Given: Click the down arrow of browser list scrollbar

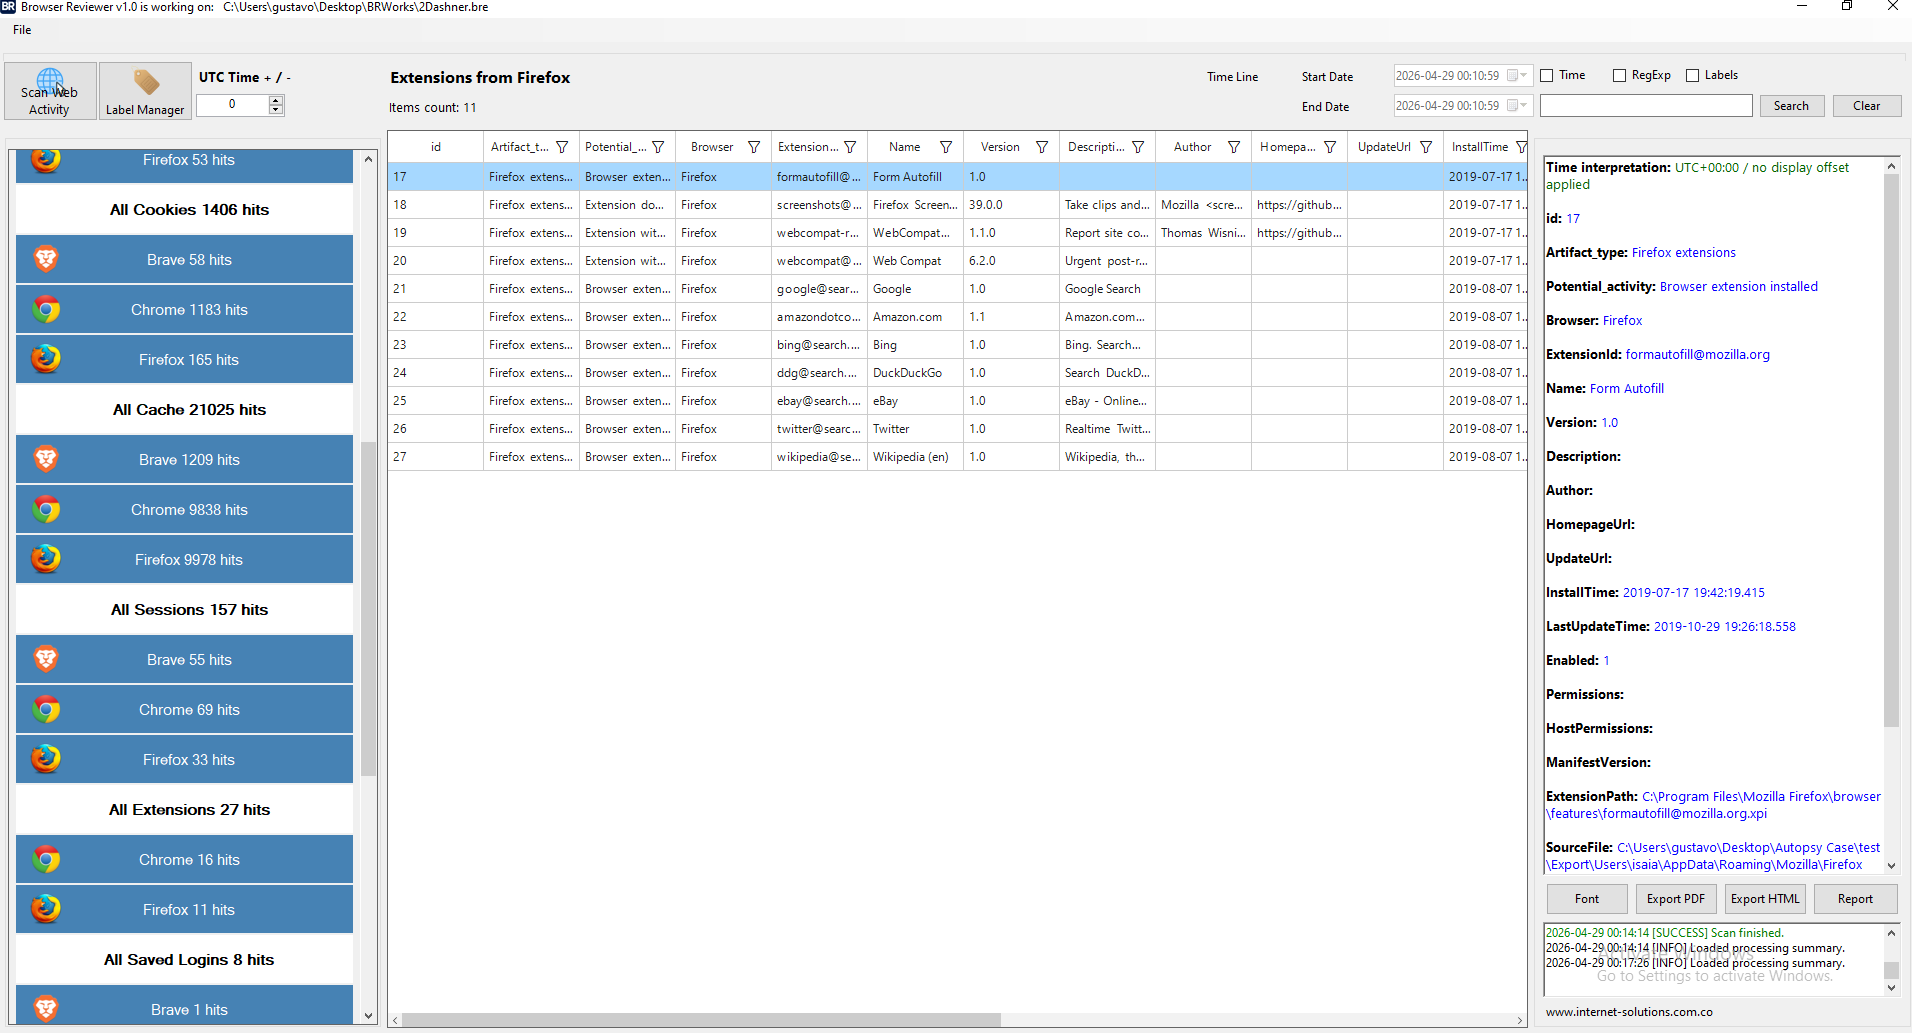Looking at the screenshot, I should click(368, 1015).
